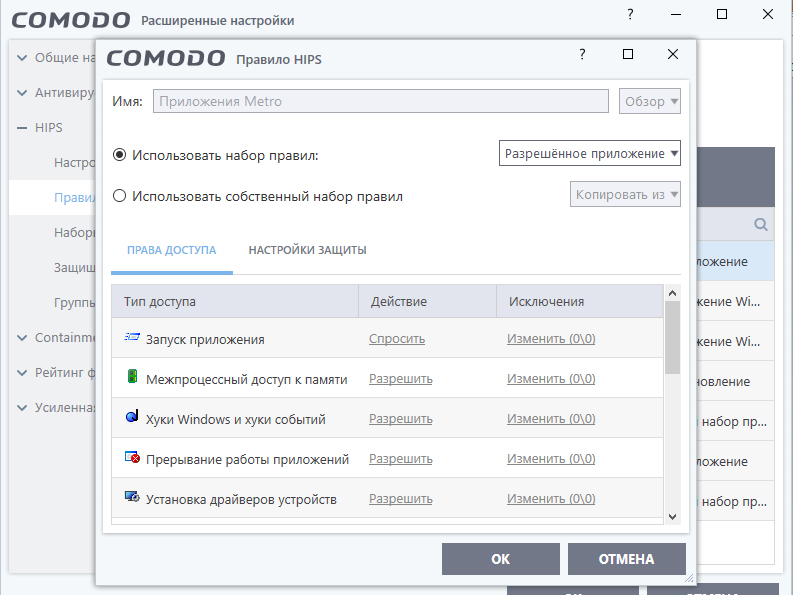Expand the 'Общие' settings section
The image size is (793, 595).
click(22, 58)
